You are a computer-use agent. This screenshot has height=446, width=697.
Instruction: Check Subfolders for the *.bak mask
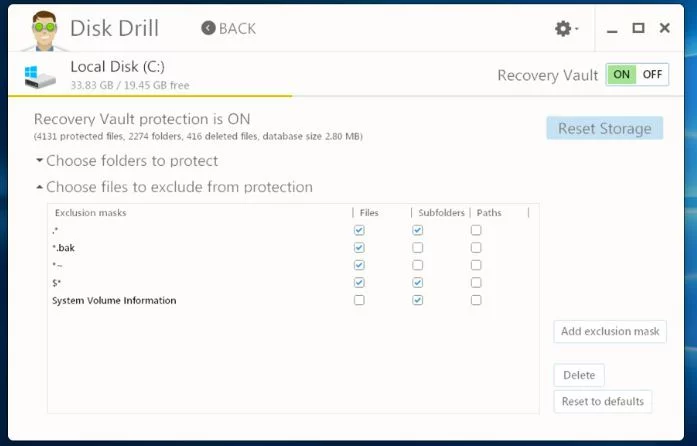417,248
